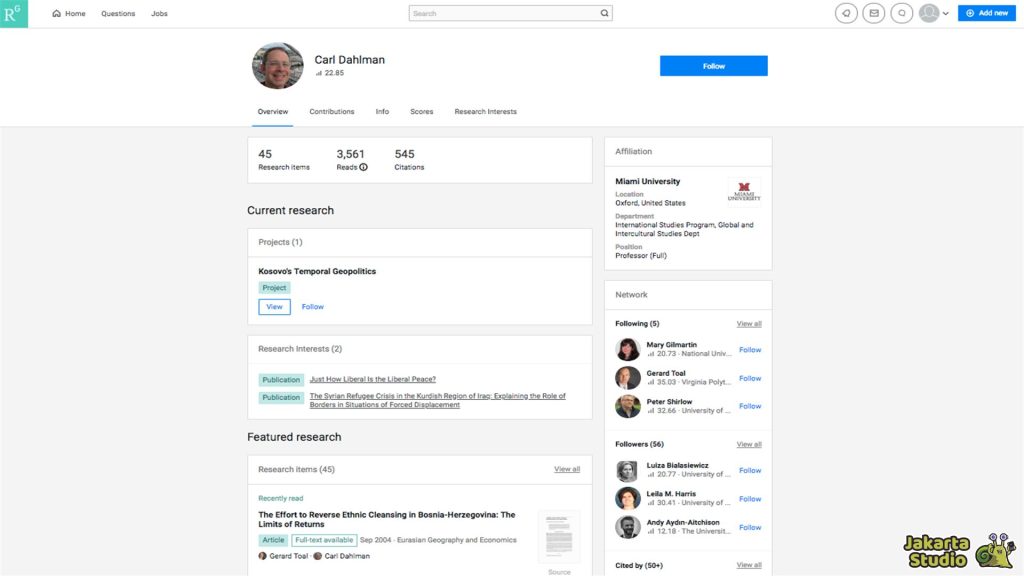The height and width of the screenshot is (576, 1024).
Task: Click the Add new button
Action: pyautogui.click(x=987, y=13)
